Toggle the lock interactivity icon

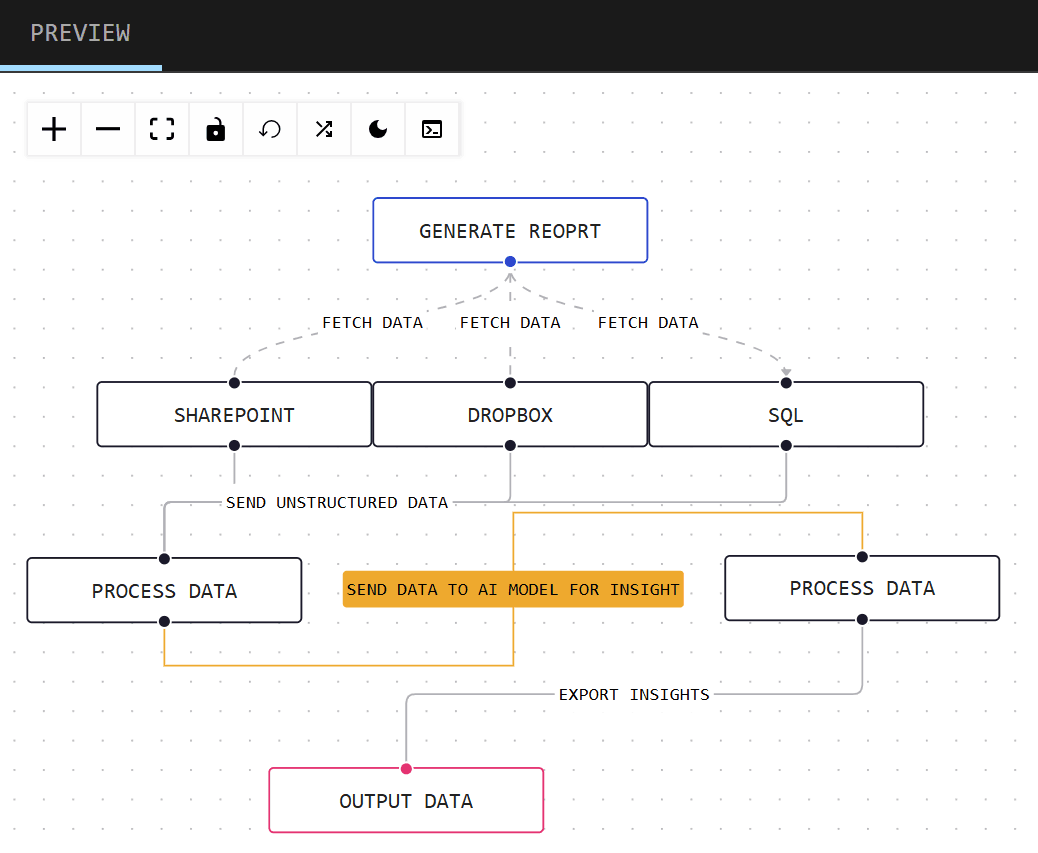pos(216,129)
